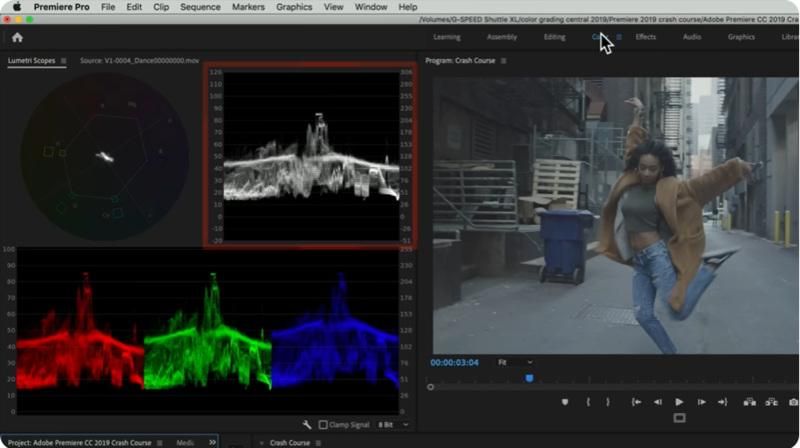Click the vectorscope display
The width and height of the screenshot is (800, 448).
tap(105, 157)
